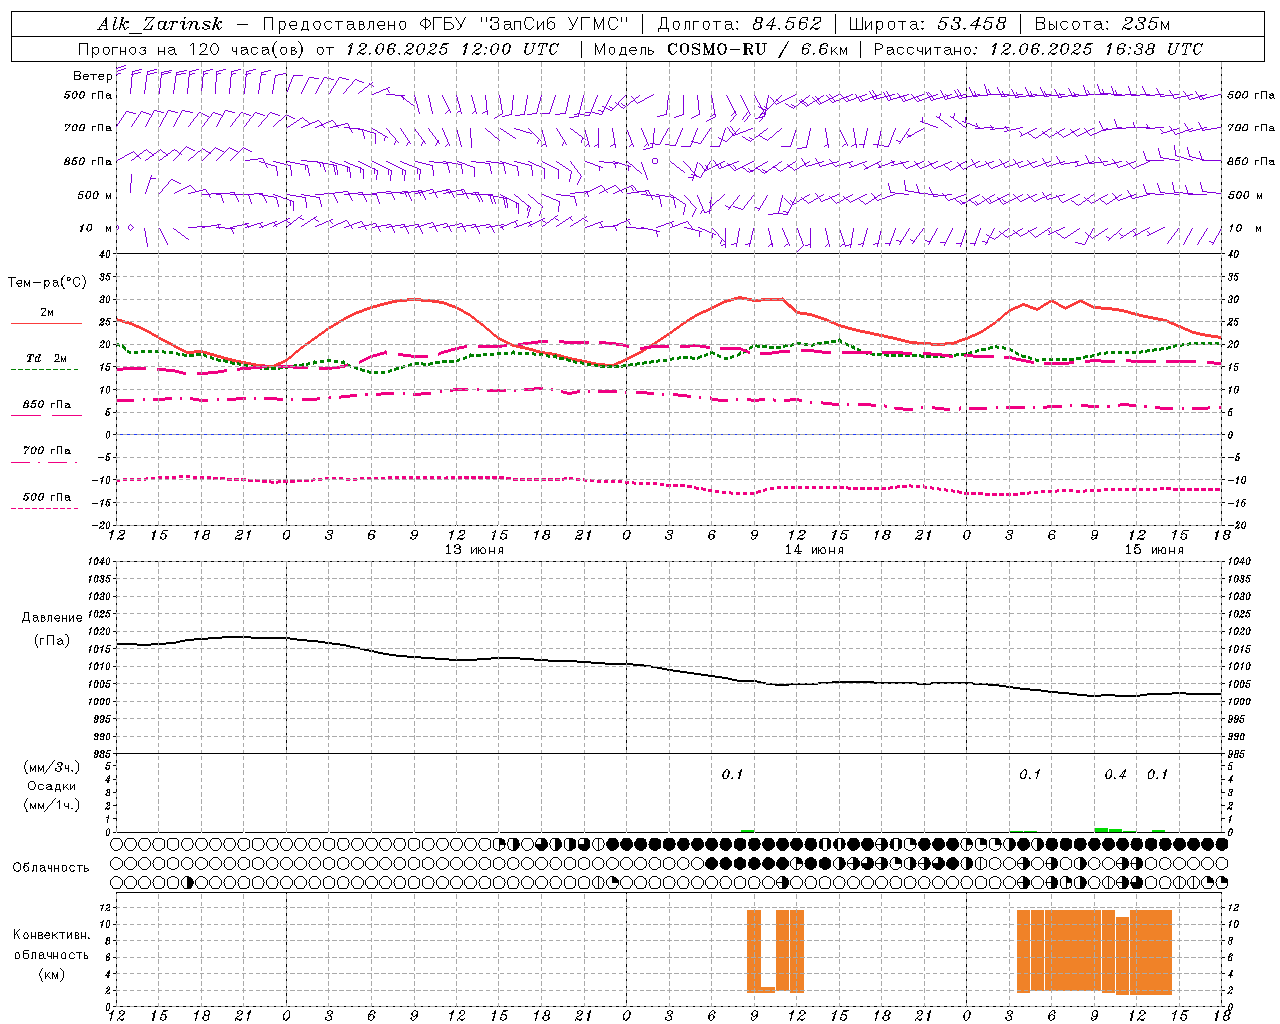Click the (мм/3ч.) precipitation unit label
This screenshot has height=1024, width=1280.
pos(52,767)
